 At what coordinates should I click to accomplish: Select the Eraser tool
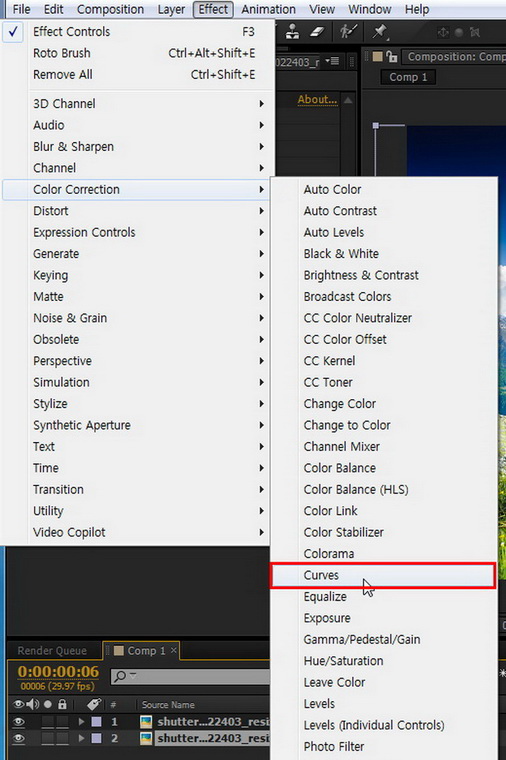click(x=317, y=32)
